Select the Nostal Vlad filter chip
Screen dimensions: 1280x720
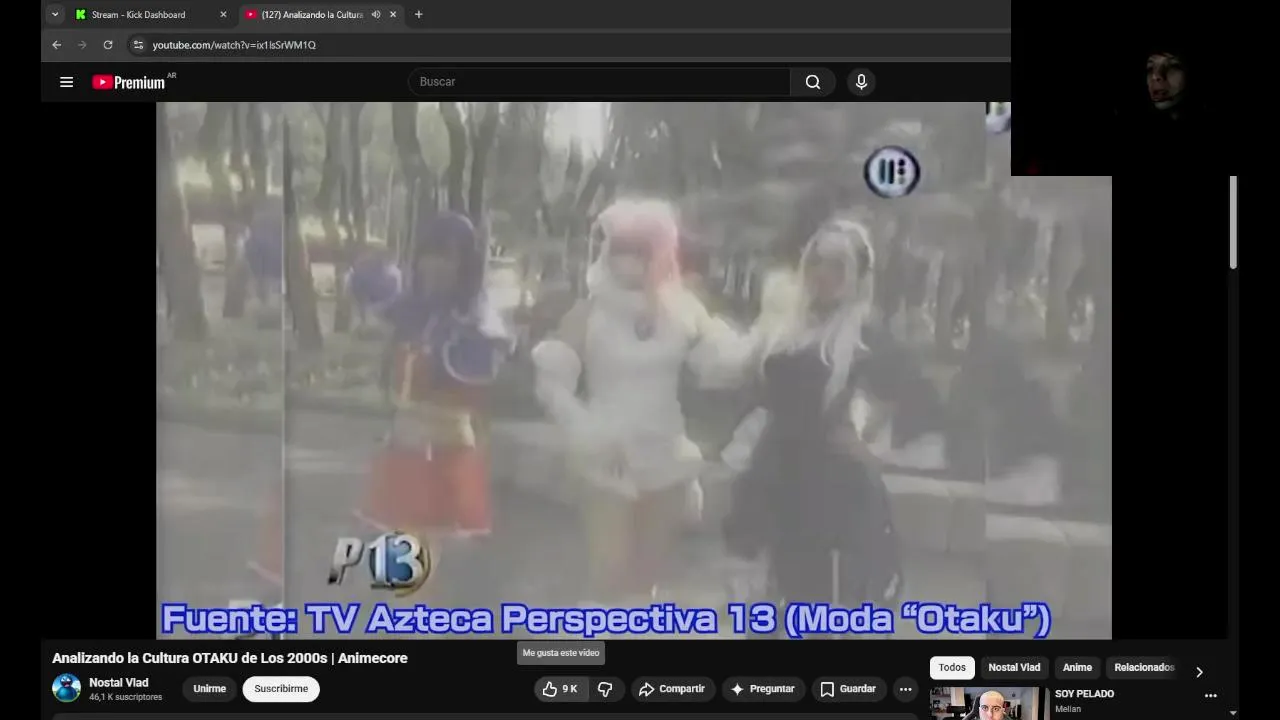point(1014,668)
